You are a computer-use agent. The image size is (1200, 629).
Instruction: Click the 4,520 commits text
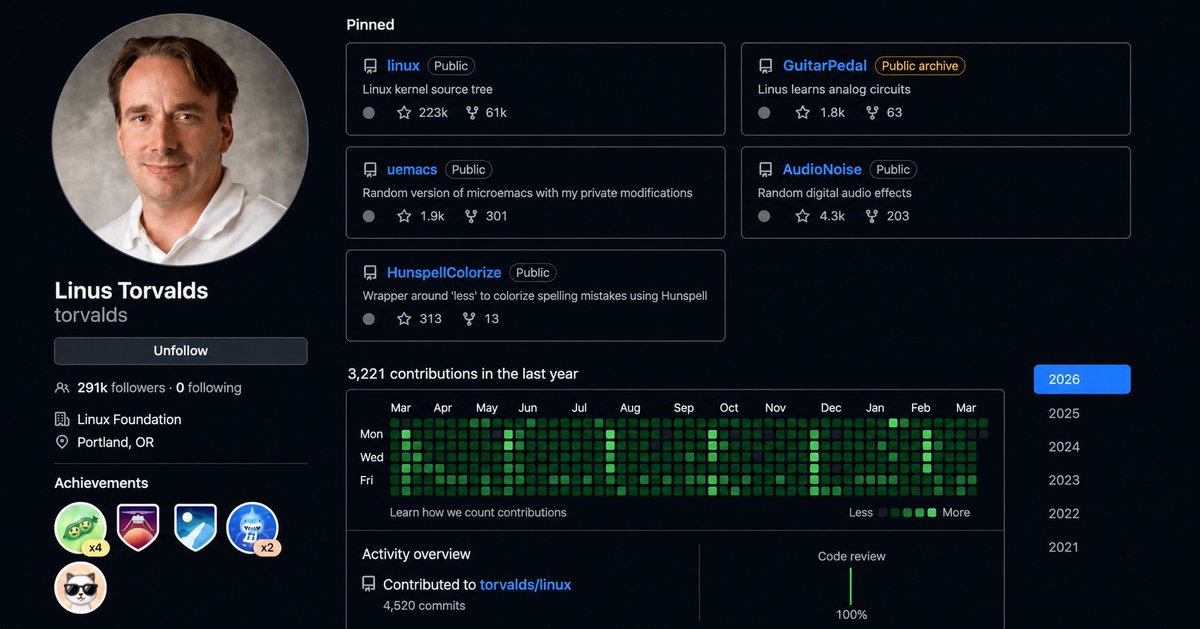(424, 606)
